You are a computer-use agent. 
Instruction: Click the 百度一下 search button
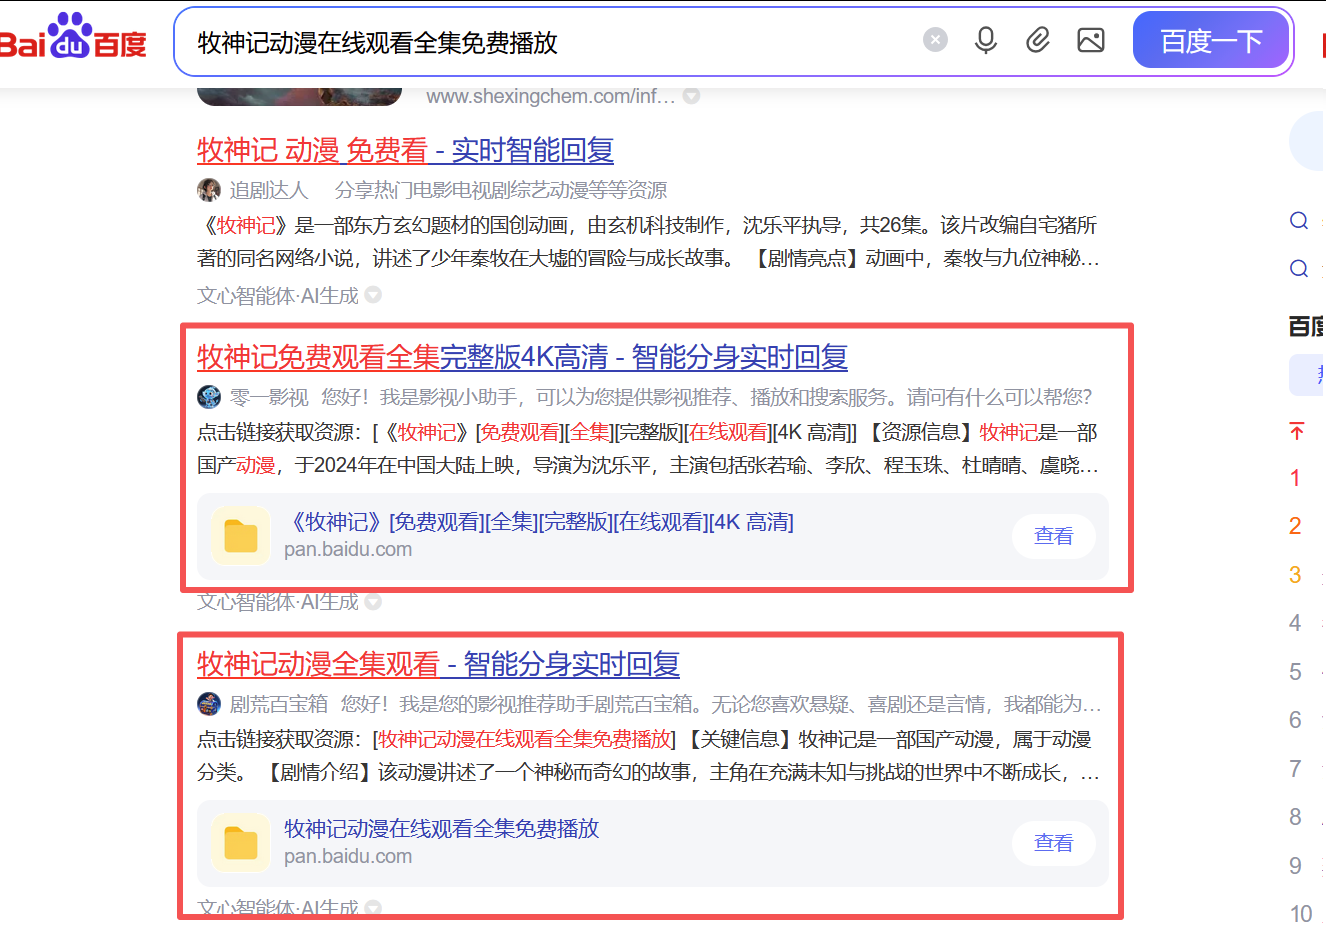1211,39
